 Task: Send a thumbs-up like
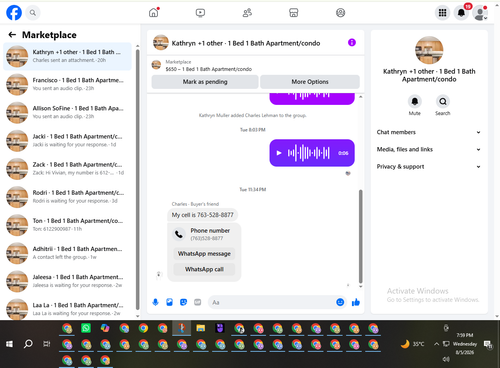pos(356,302)
